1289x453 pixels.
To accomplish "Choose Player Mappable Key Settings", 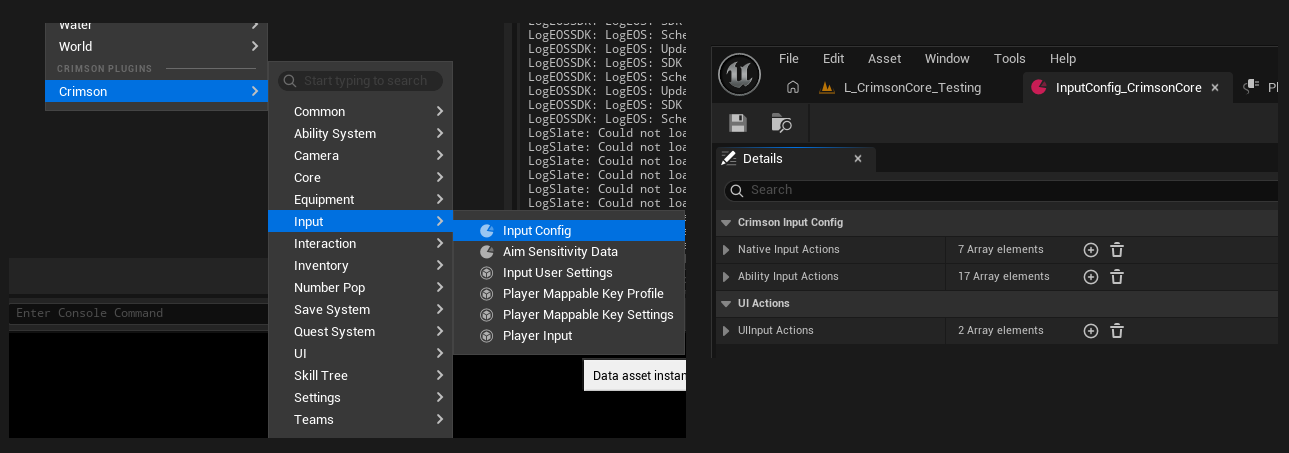I will pos(569,315).
